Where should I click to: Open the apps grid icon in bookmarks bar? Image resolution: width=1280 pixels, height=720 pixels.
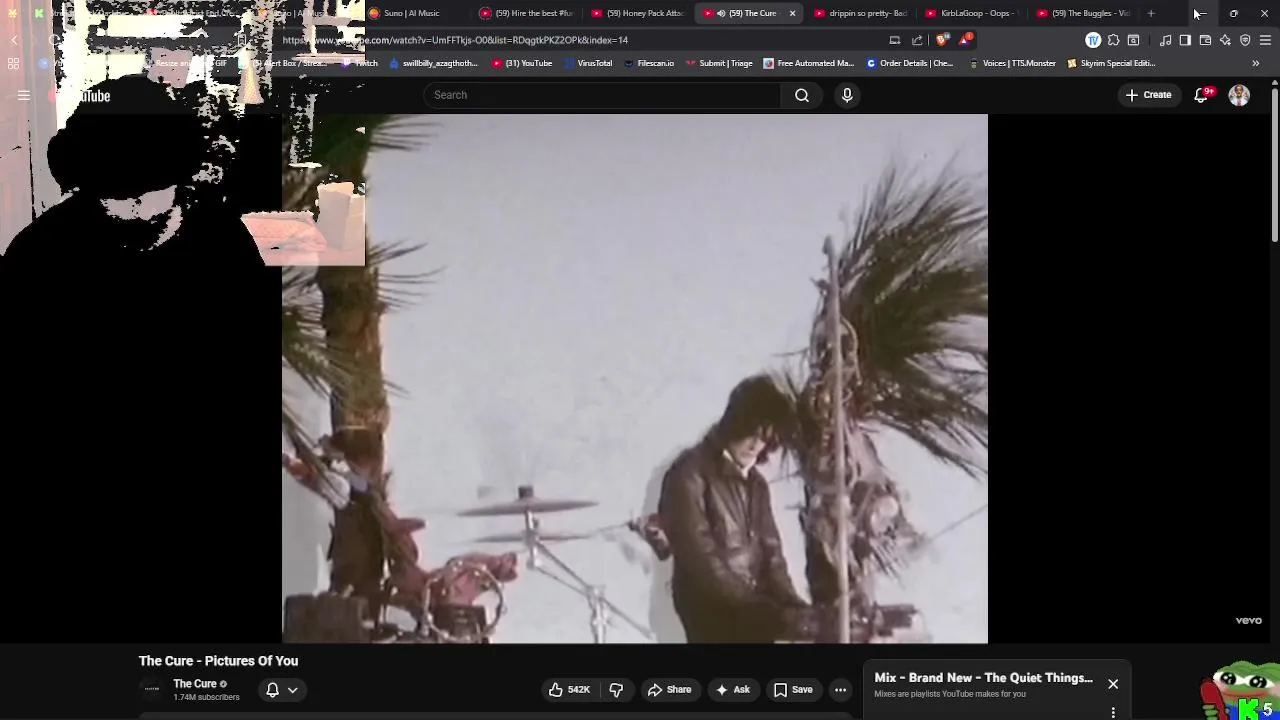click(13, 63)
